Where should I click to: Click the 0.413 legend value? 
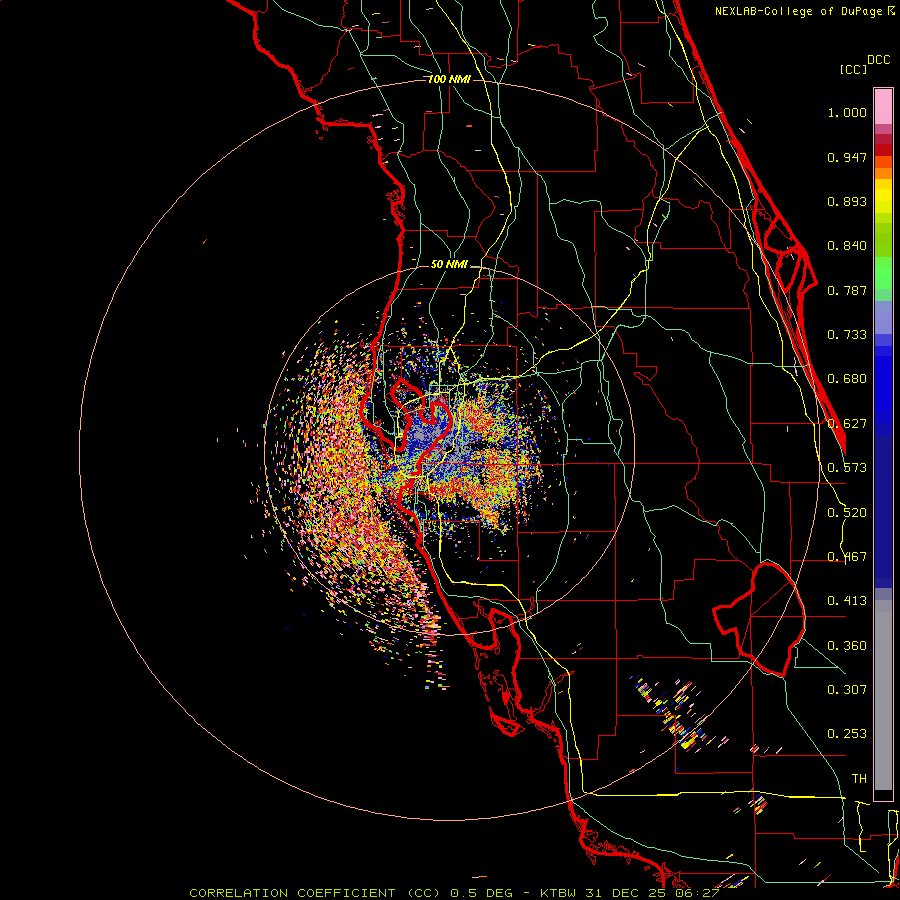point(847,601)
